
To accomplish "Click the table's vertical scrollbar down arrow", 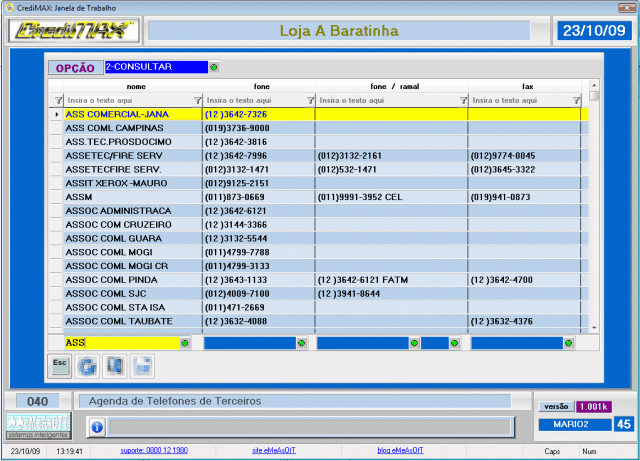I will click(594, 327).
